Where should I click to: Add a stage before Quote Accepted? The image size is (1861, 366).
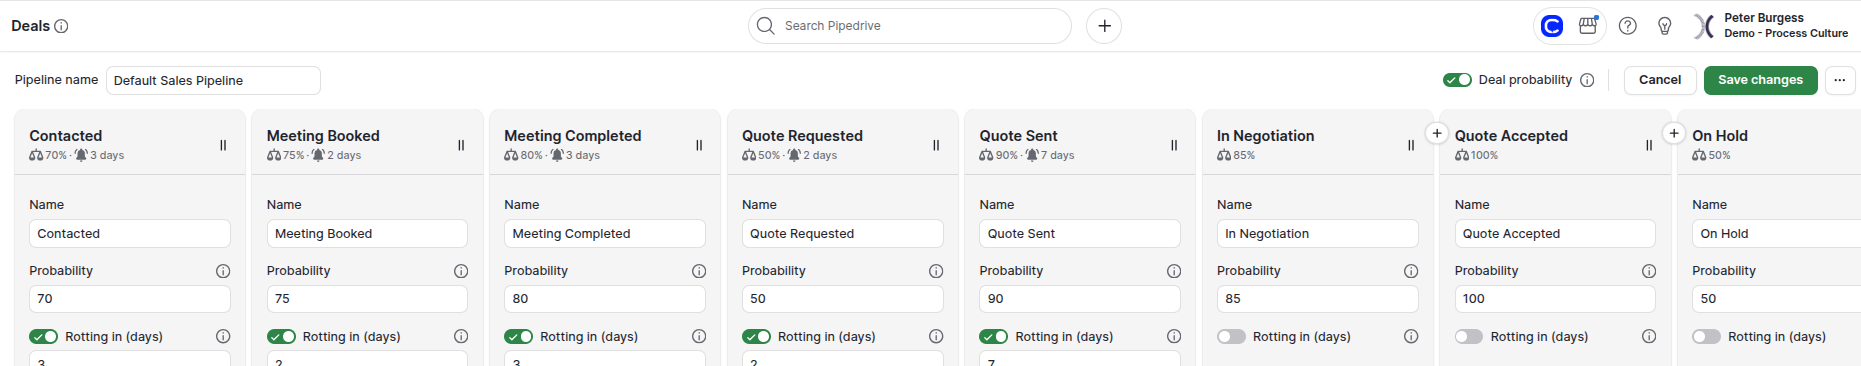tap(1436, 133)
